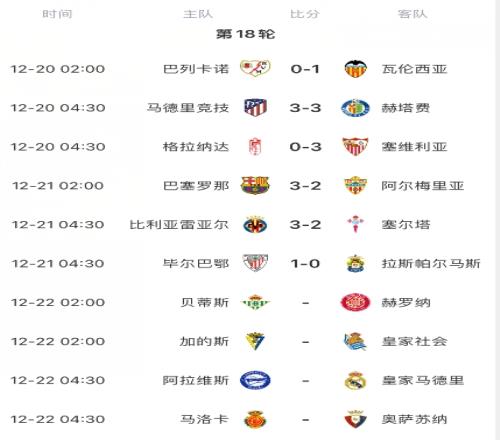This screenshot has width=500, height=440.
Task: Click the 拉斯帕尔马斯 team name
Action: (x=431, y=264)
